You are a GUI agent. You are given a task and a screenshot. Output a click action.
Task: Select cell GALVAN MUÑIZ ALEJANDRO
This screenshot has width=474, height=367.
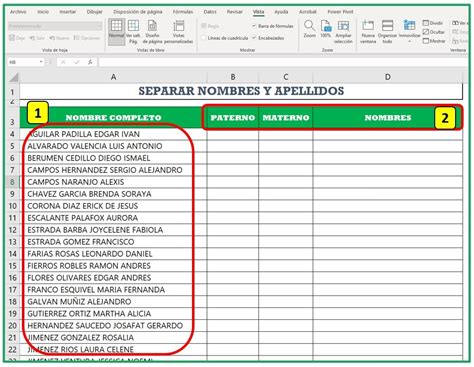pos(113,302)
